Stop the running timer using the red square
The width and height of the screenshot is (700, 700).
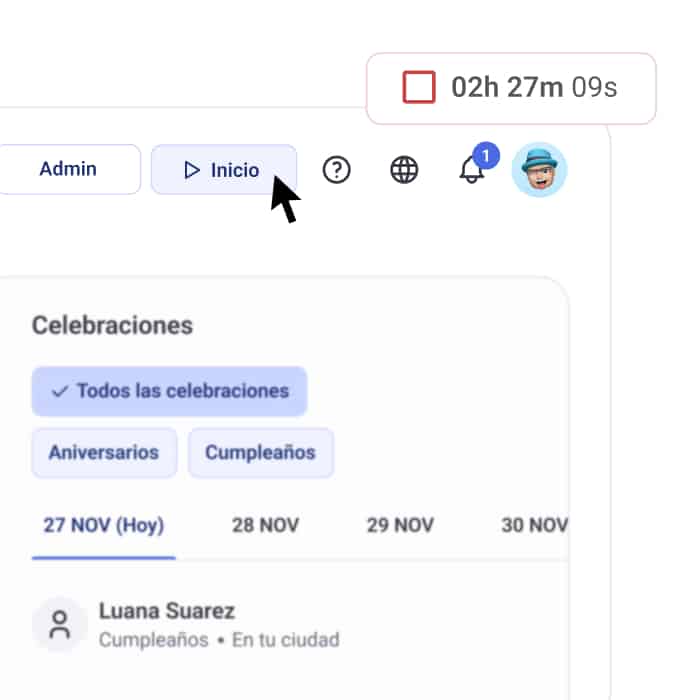pyautogui.click(x=419, y=88)
